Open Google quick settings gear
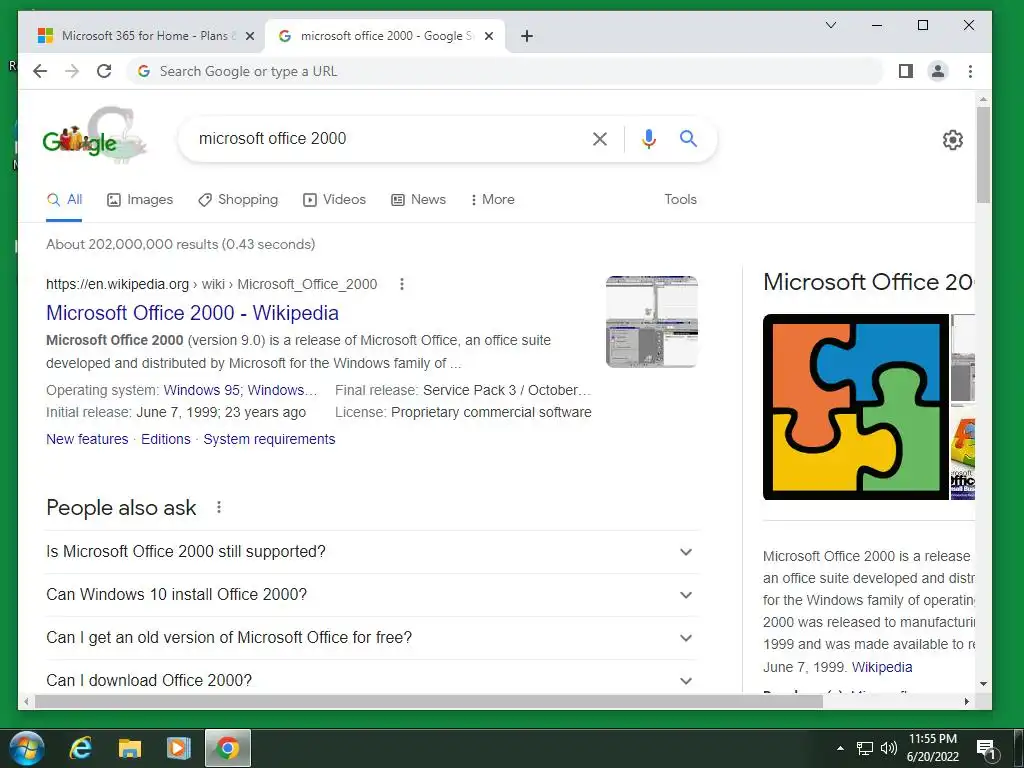 pos(952,140)
